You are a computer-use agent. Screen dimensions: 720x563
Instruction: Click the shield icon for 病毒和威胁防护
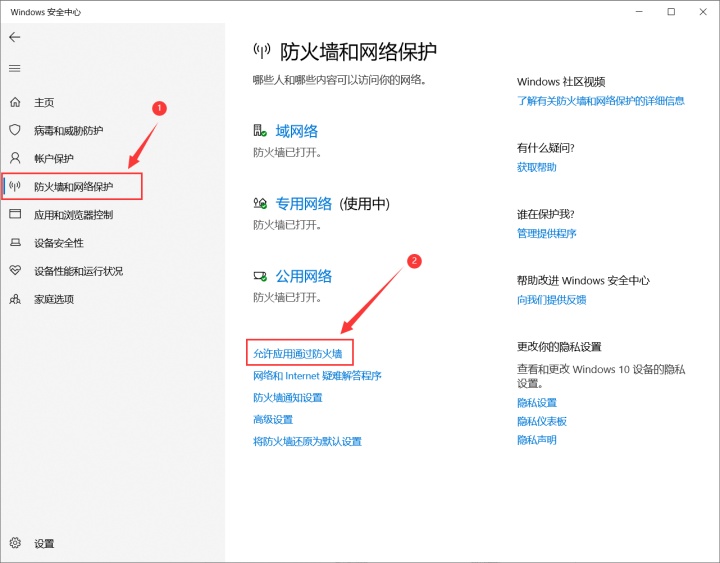tap(15, 130)
